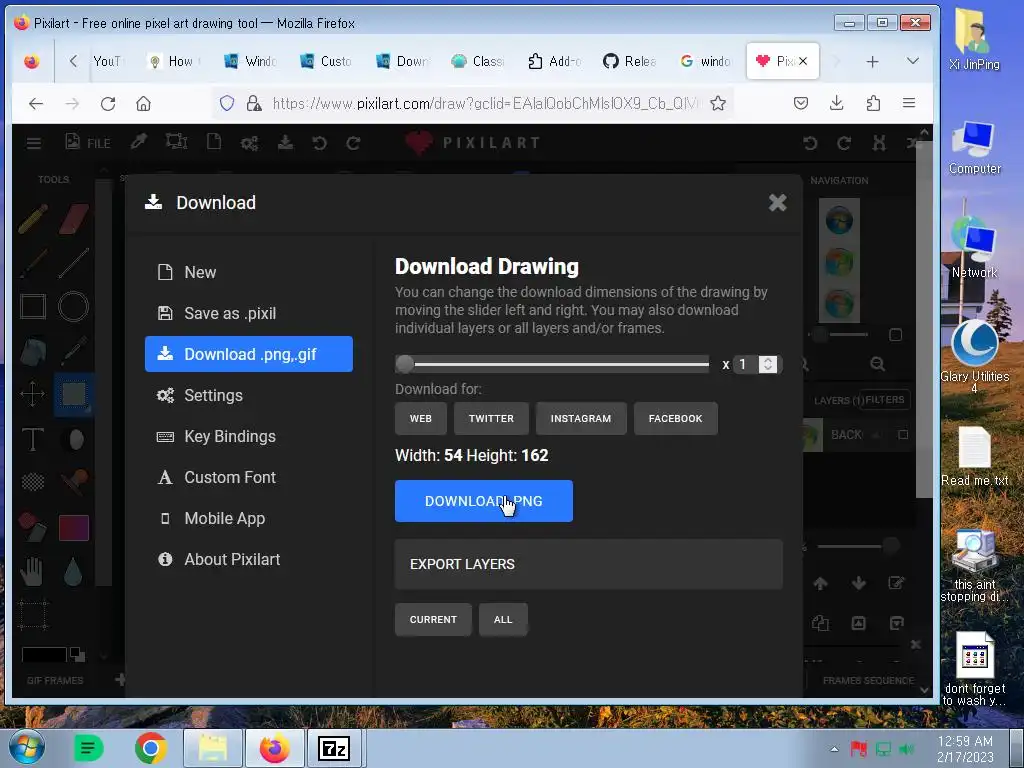Viewport: 1024px width, 768px height.
Task: Open Firefox downloads panel
Action: [x=837, y=103]
